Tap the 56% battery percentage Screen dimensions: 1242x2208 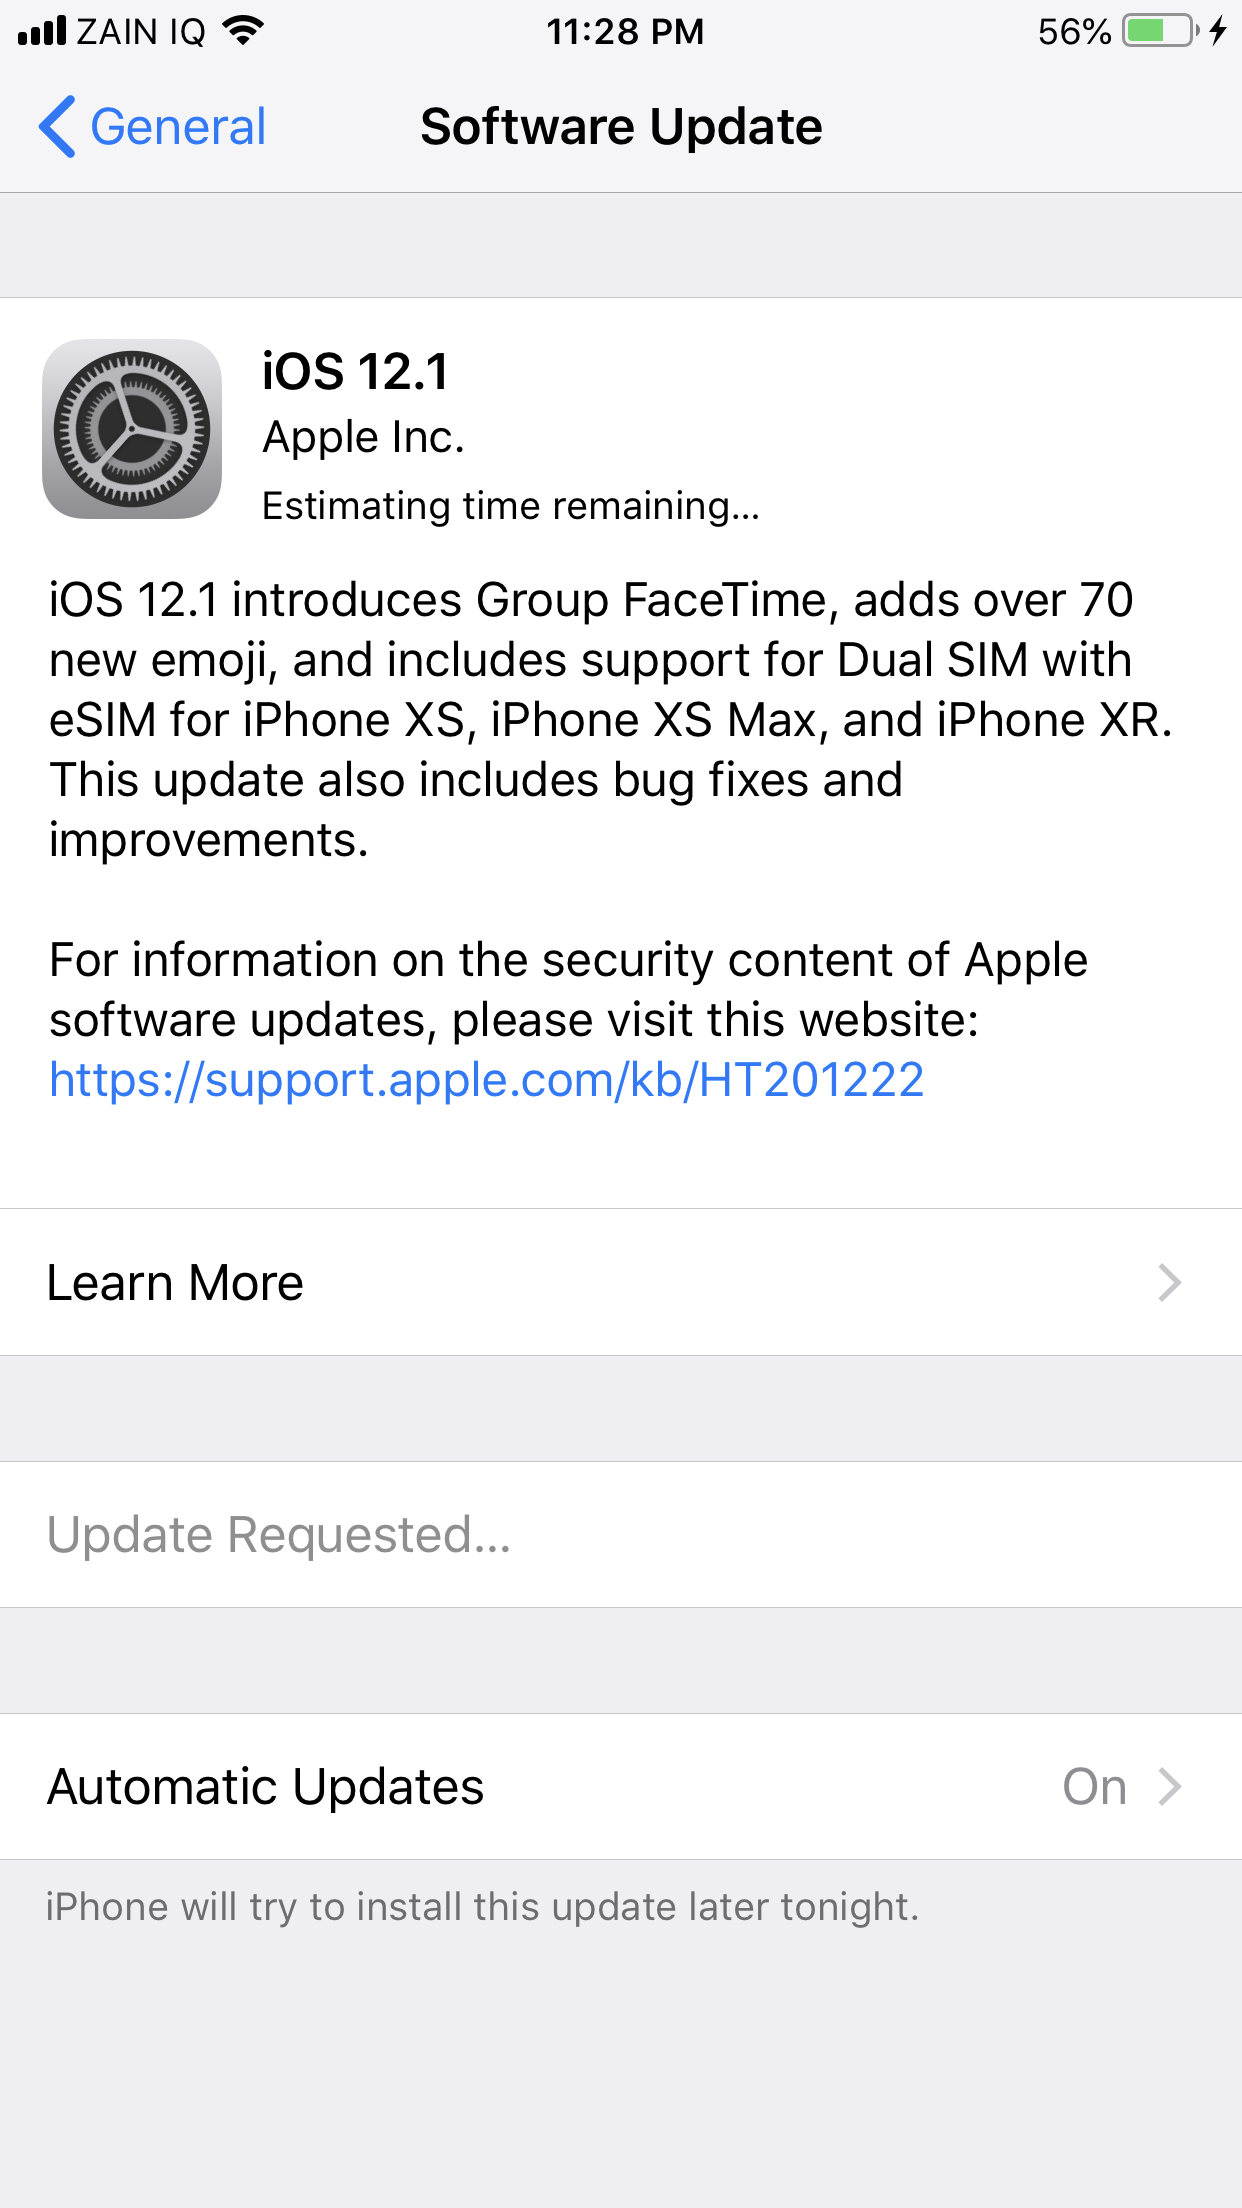1075,31
